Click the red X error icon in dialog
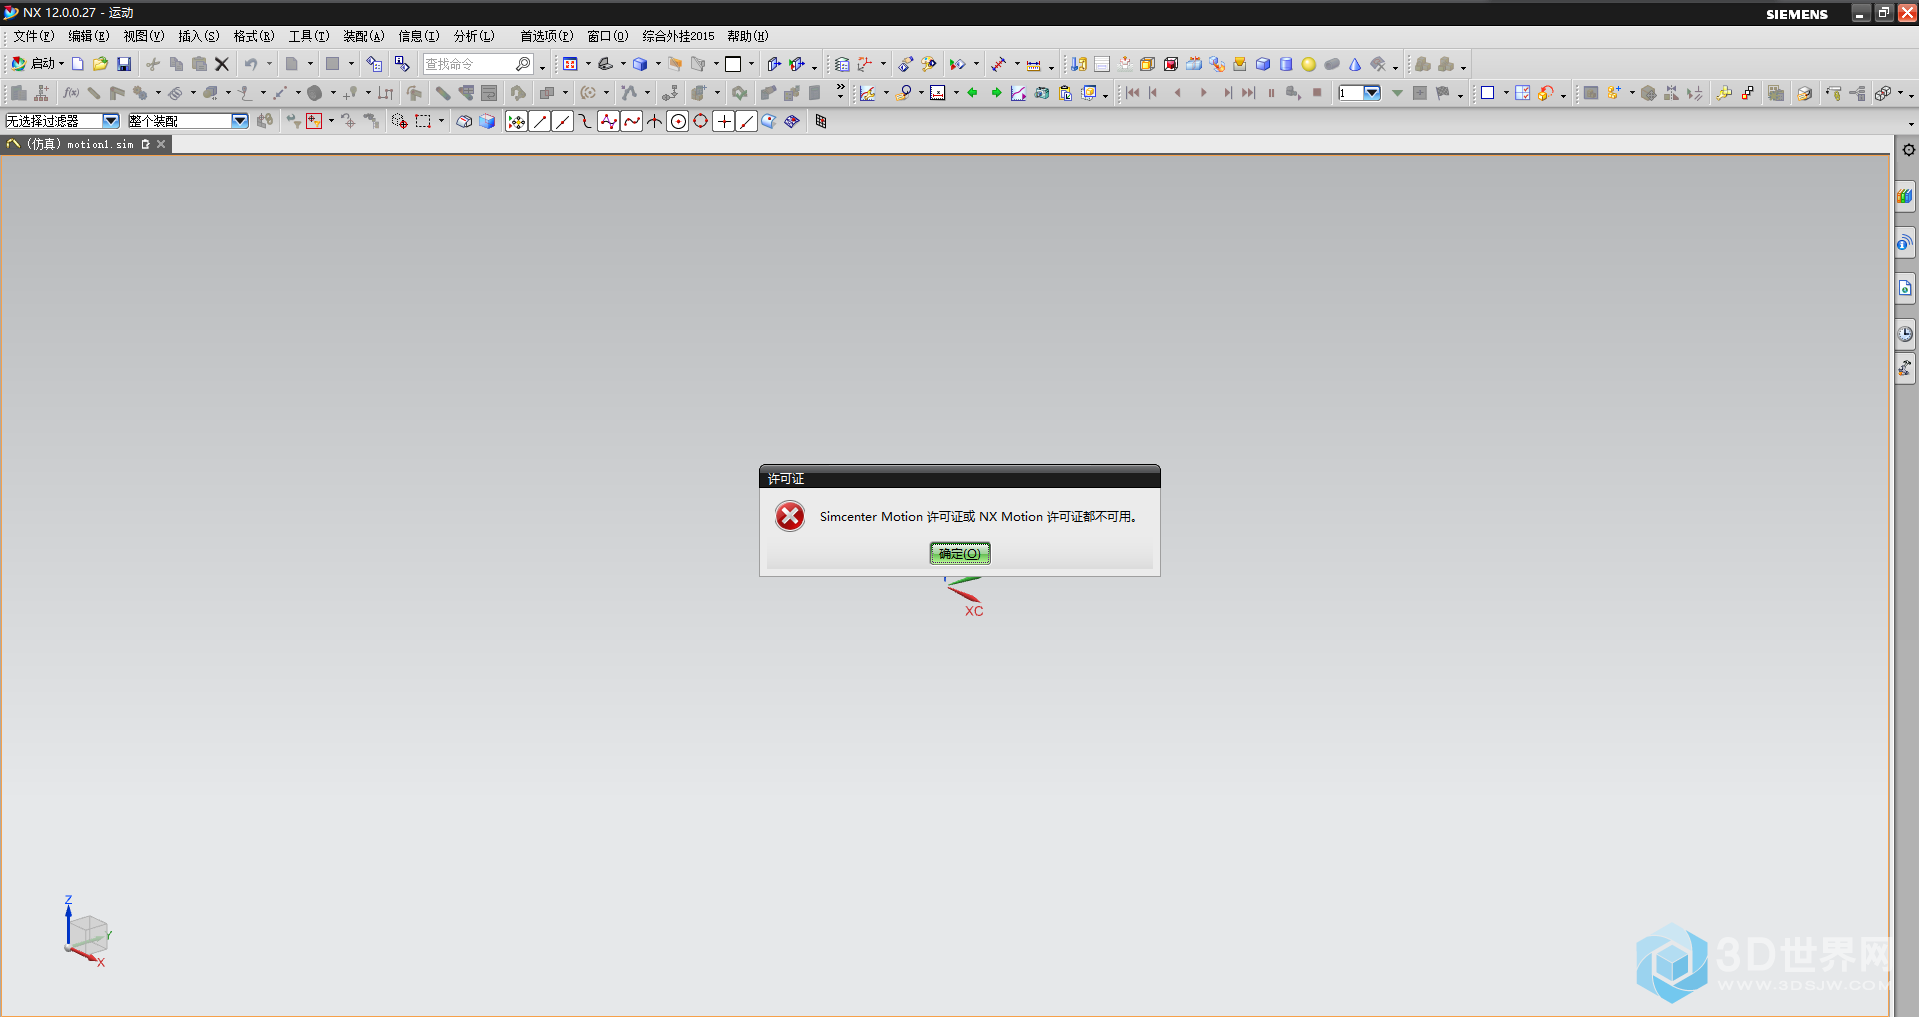 (790, 516)
